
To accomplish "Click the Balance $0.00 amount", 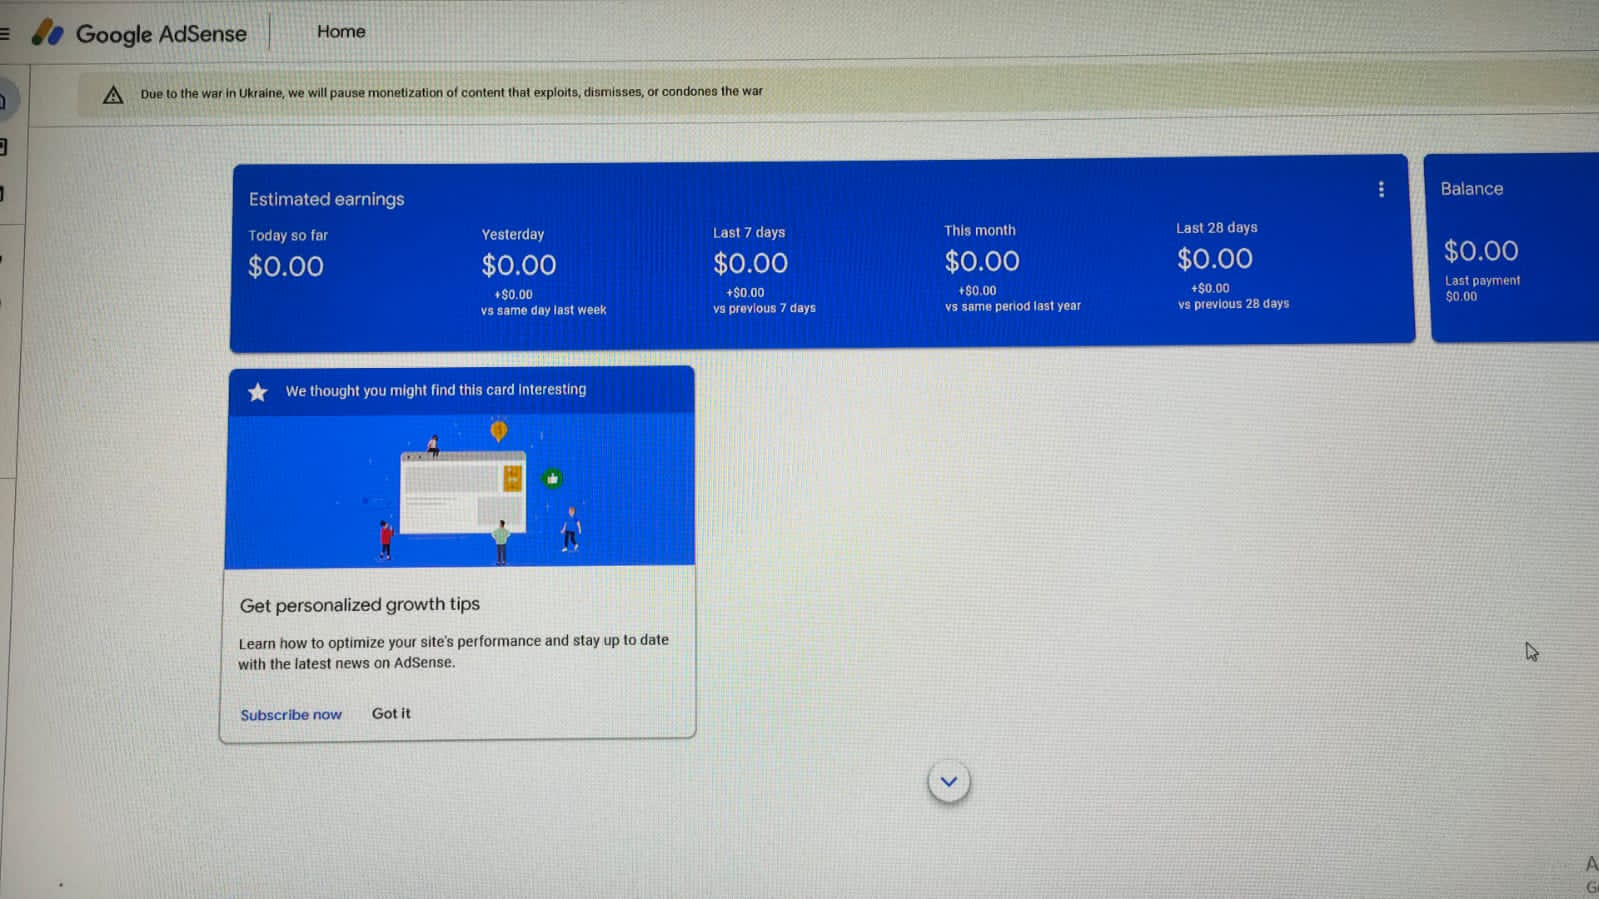I will pos(1480,251).
